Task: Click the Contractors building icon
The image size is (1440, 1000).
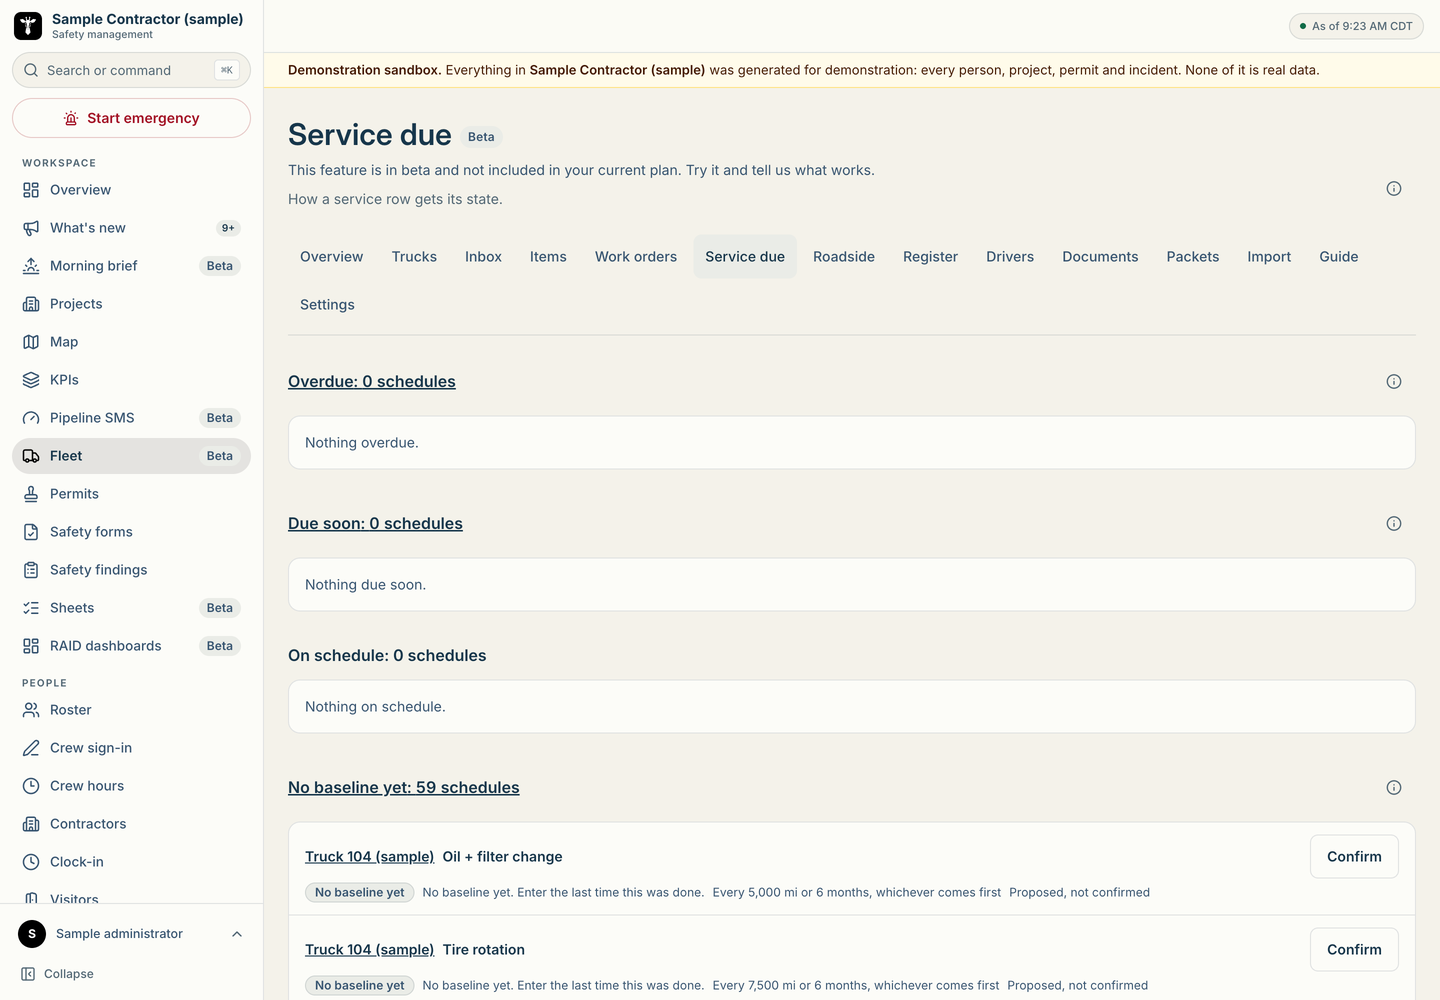Action: 31,824
